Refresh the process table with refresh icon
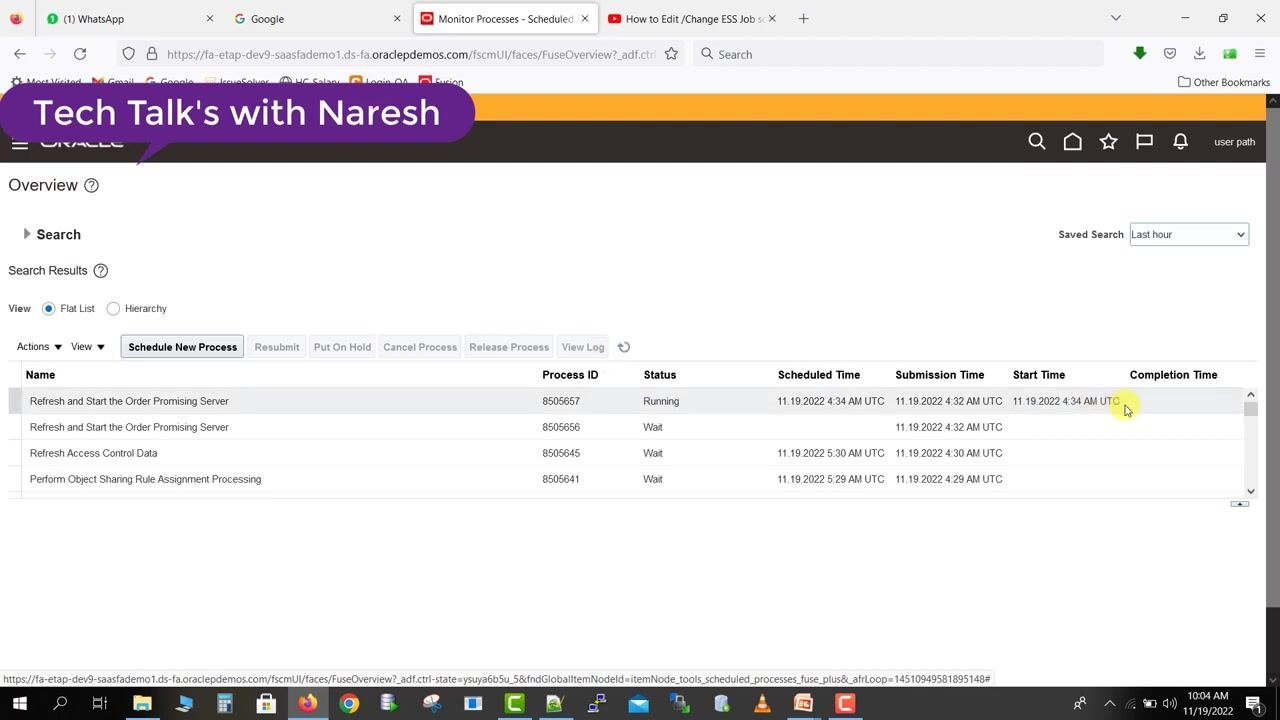Screen dimensions: 1280x720 pyautogui.click(x=624, y=347)
